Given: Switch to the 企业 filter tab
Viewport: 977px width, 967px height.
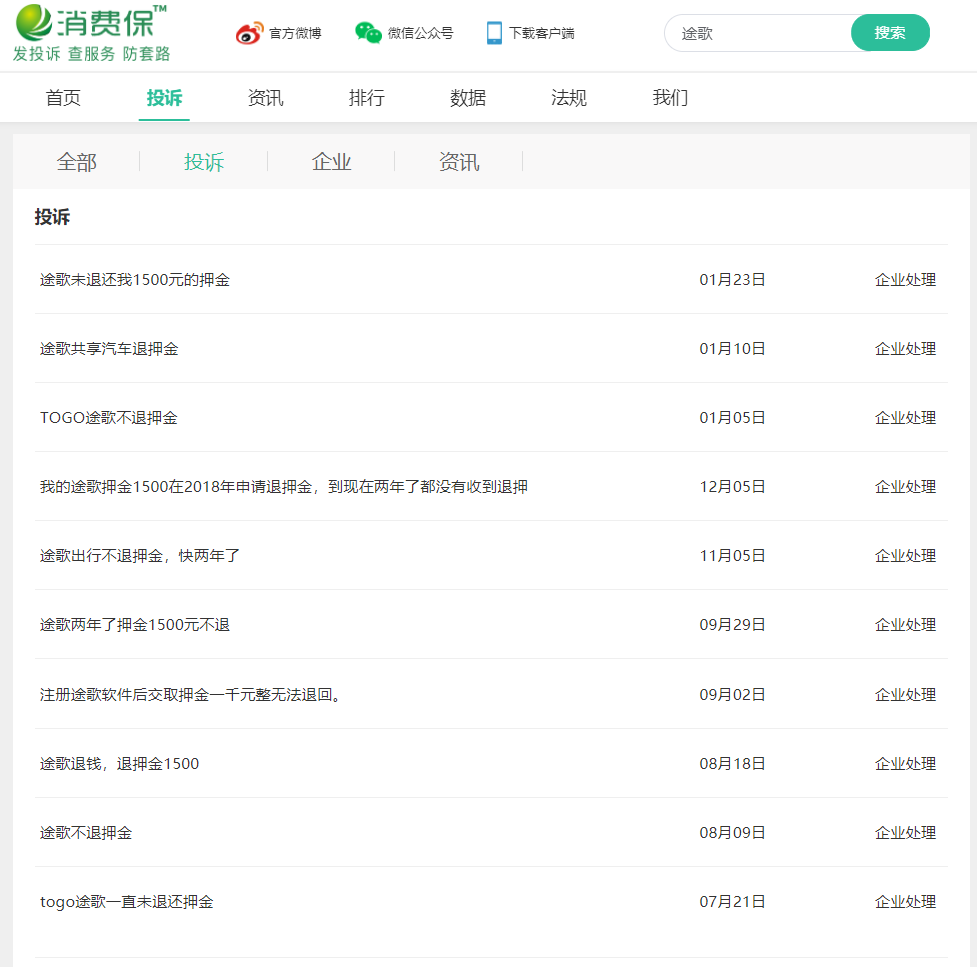Looking at the screenshot, I should click(331, 162).
